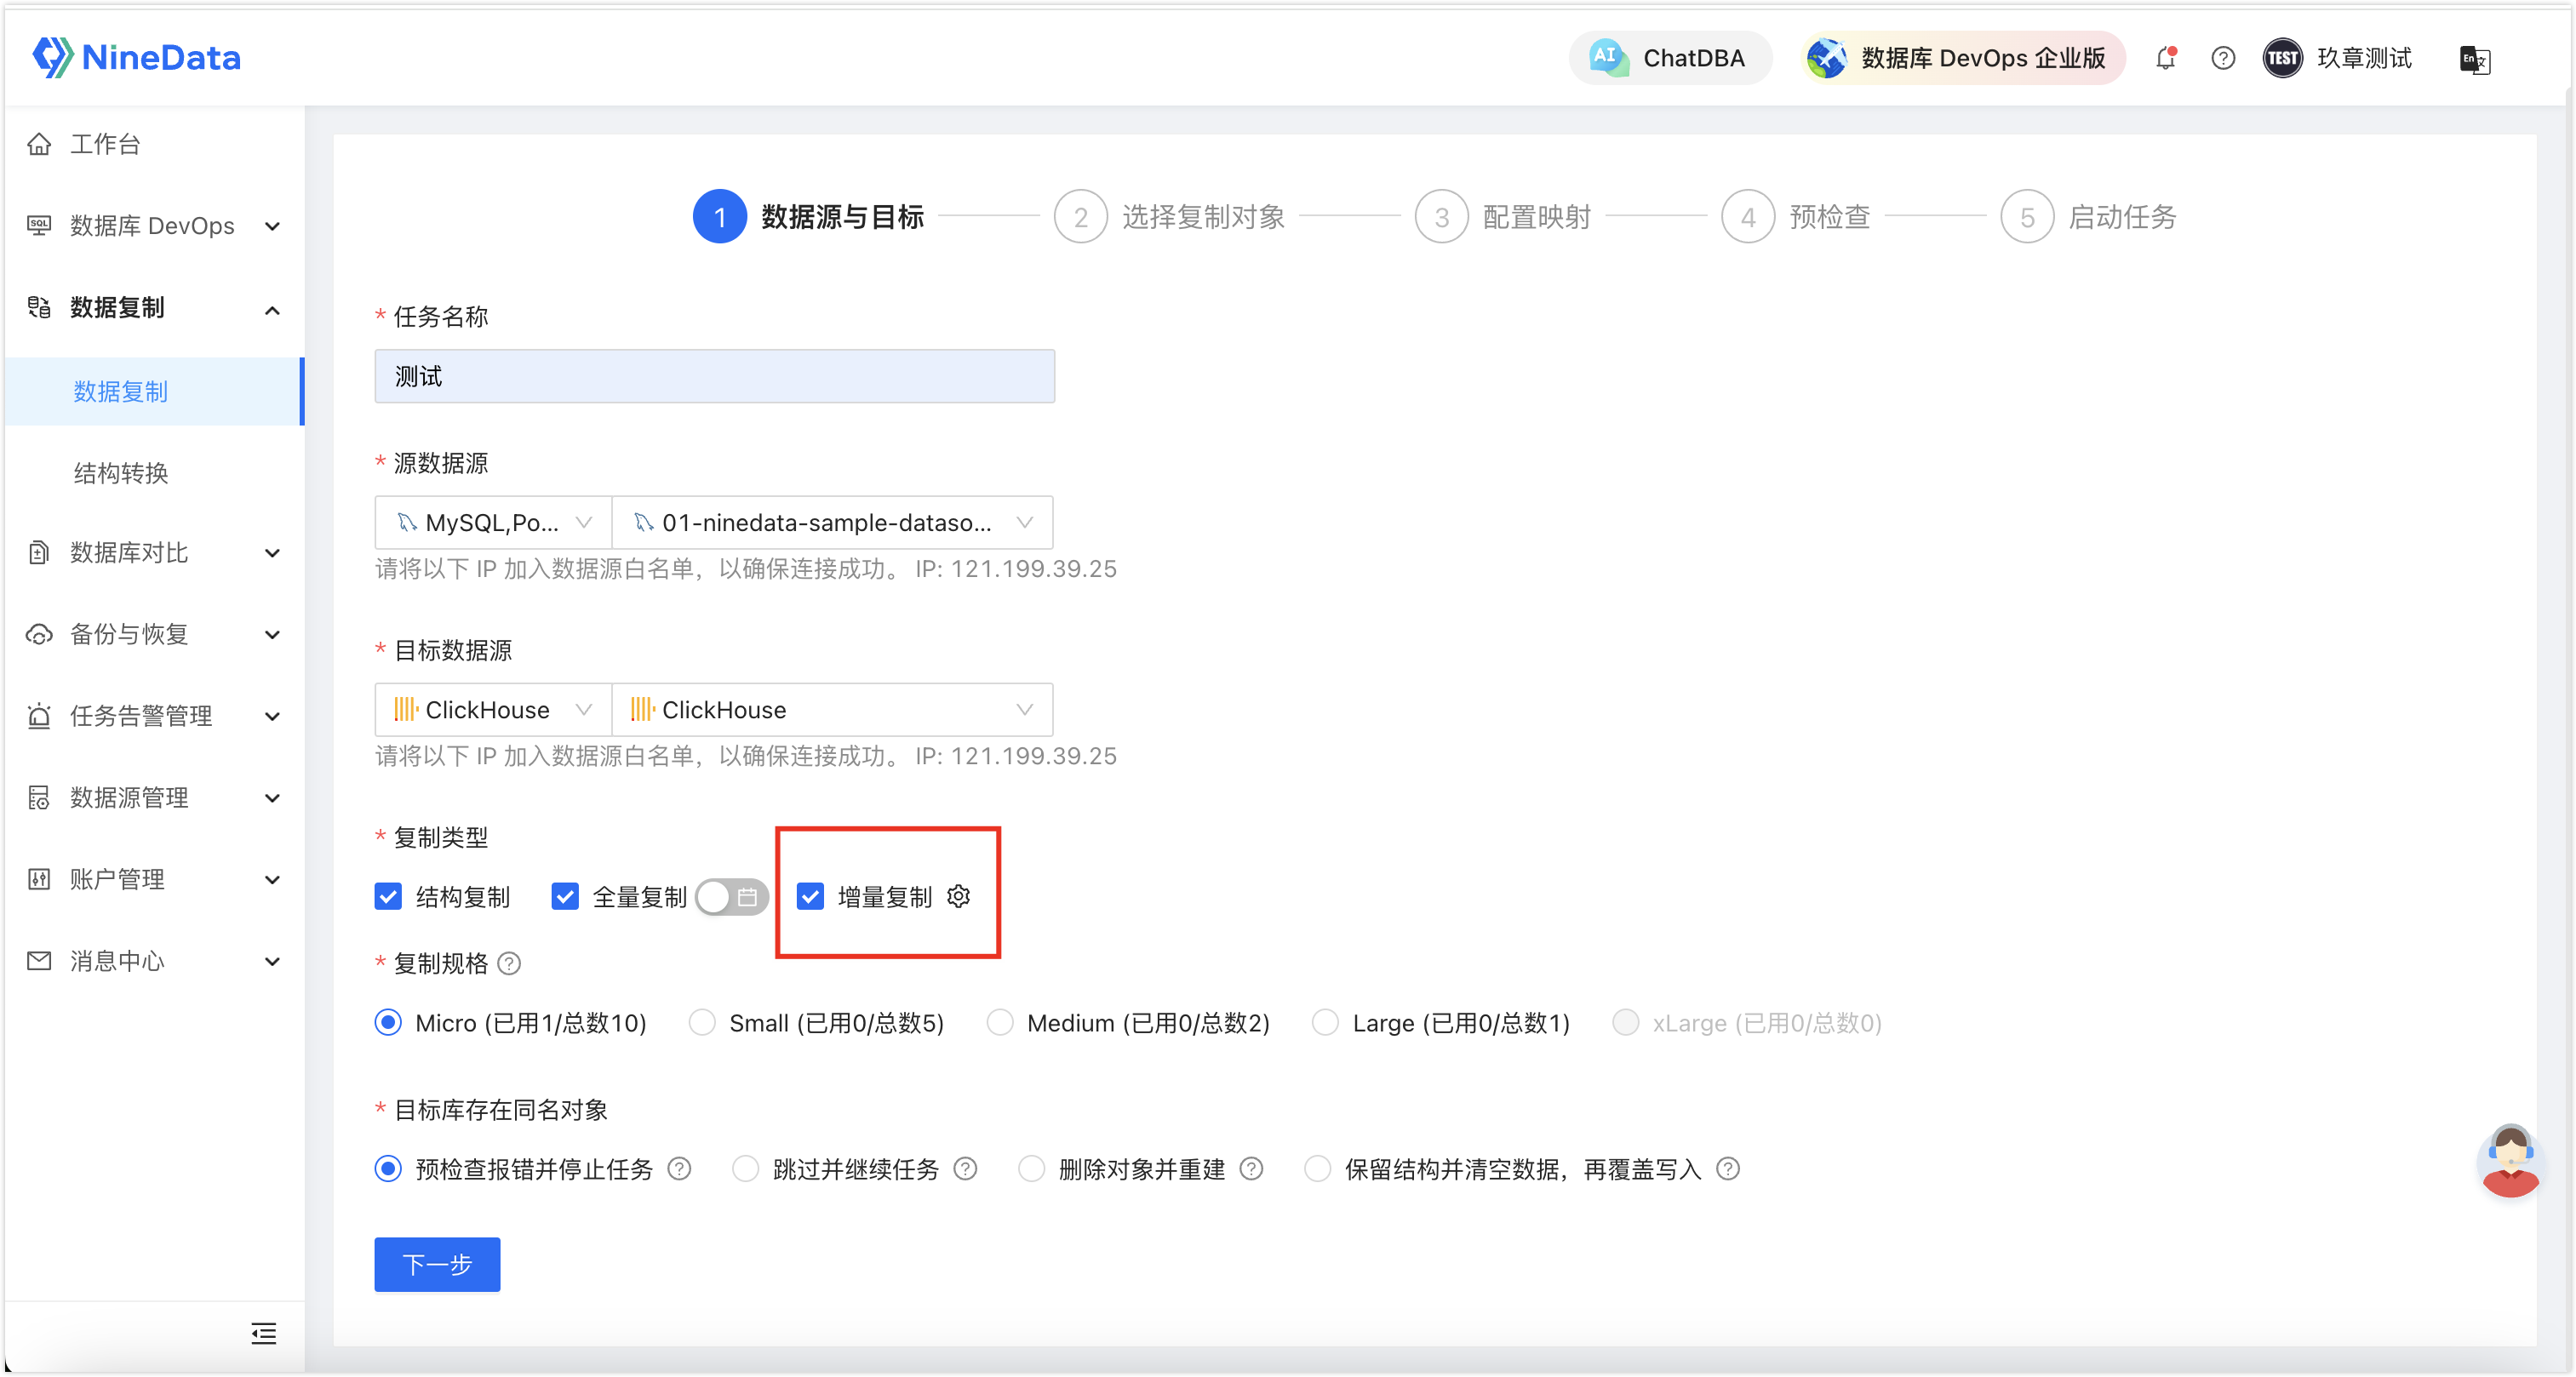This screenshot has height=1377, width=2576.
Task: Select the Large replication spec
Action: (1325, 1022)
